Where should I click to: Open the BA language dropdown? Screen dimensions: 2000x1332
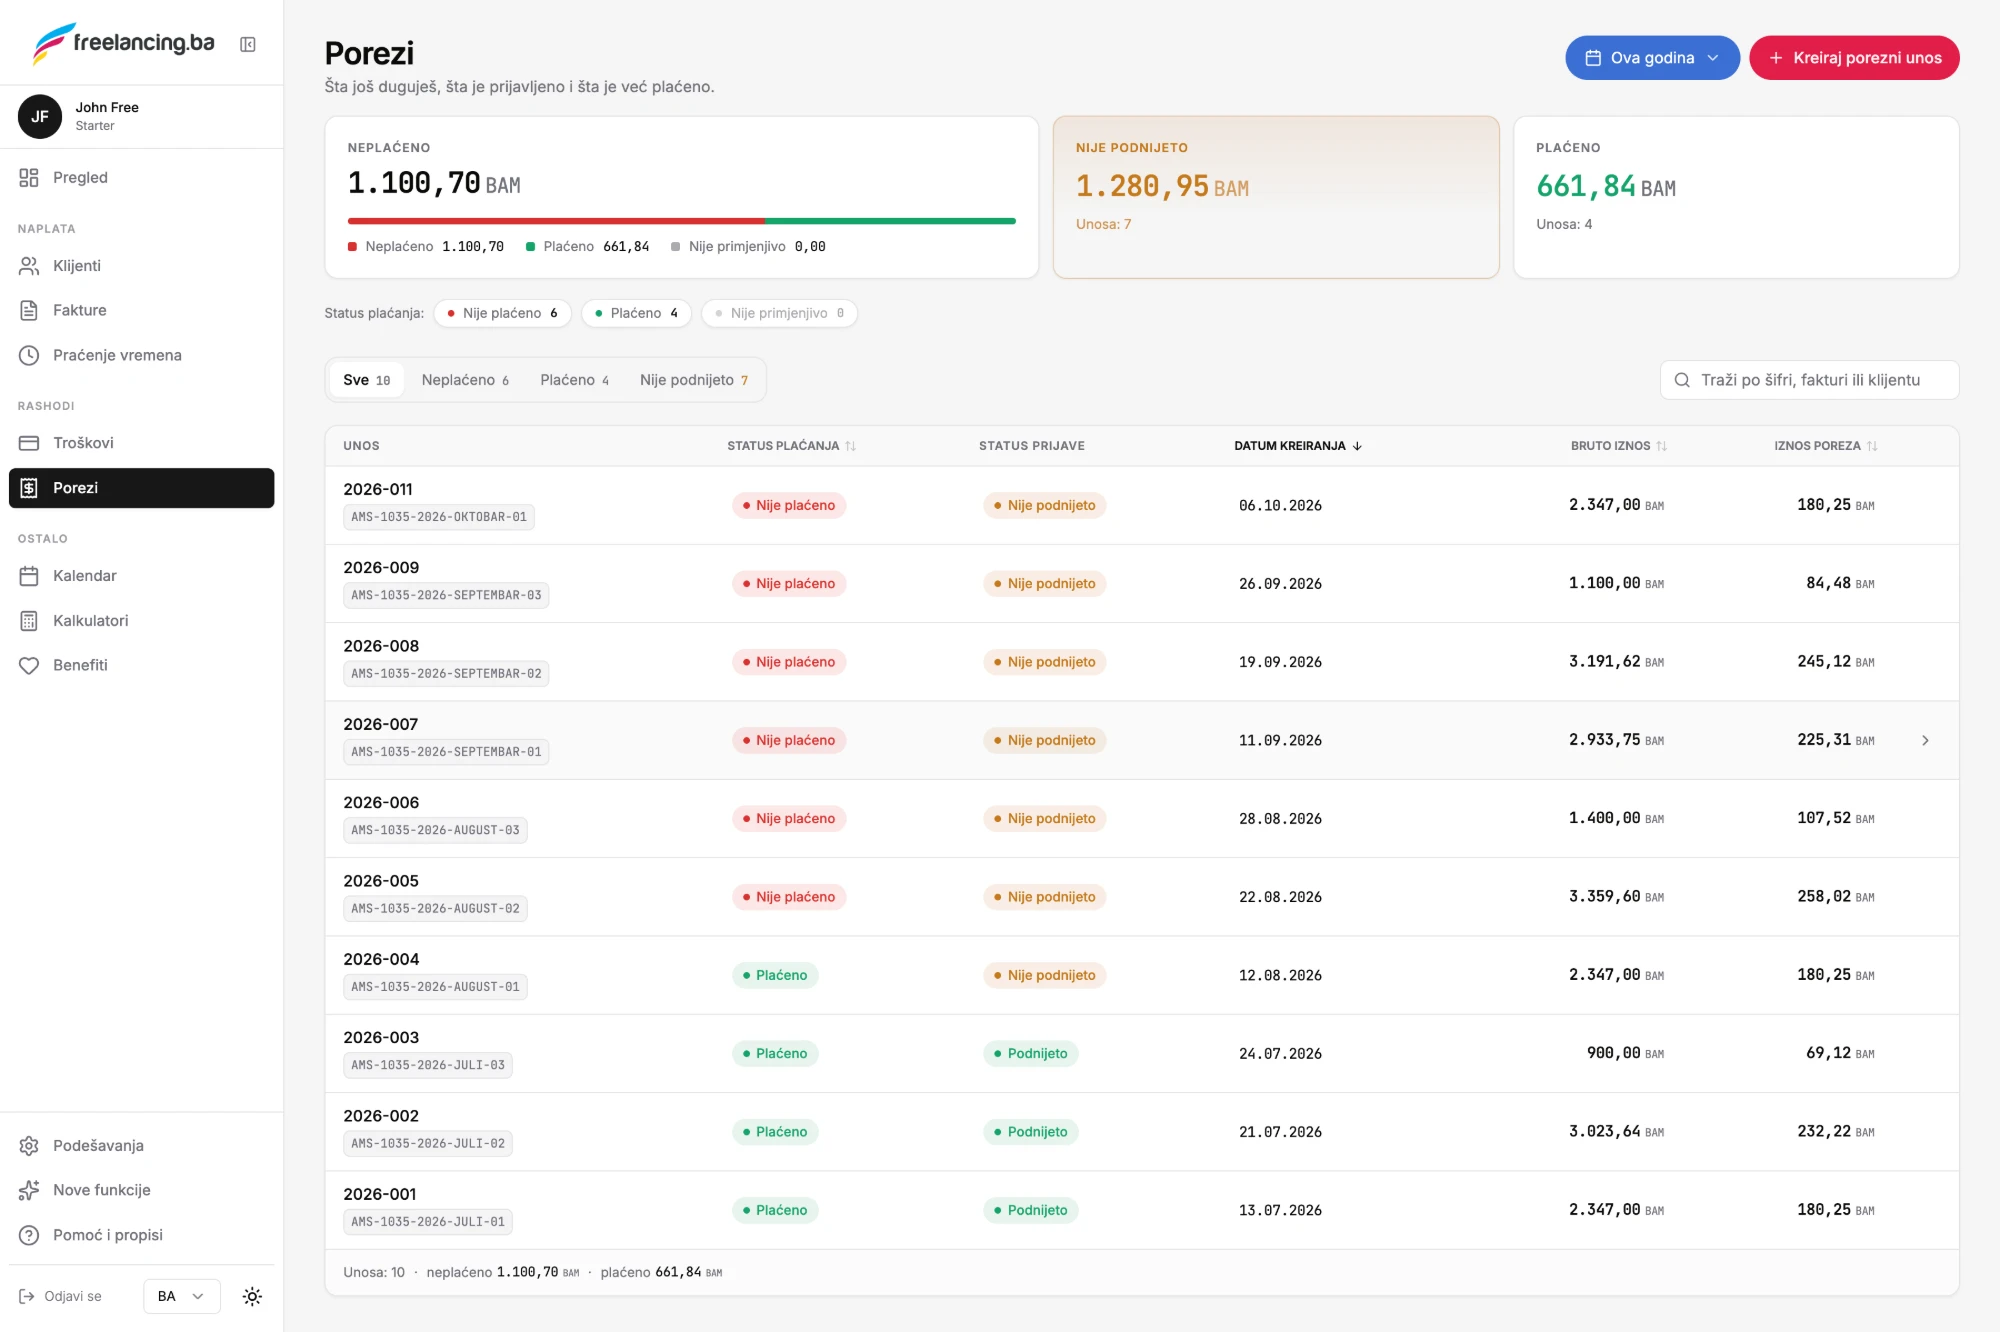point(181,1296)
